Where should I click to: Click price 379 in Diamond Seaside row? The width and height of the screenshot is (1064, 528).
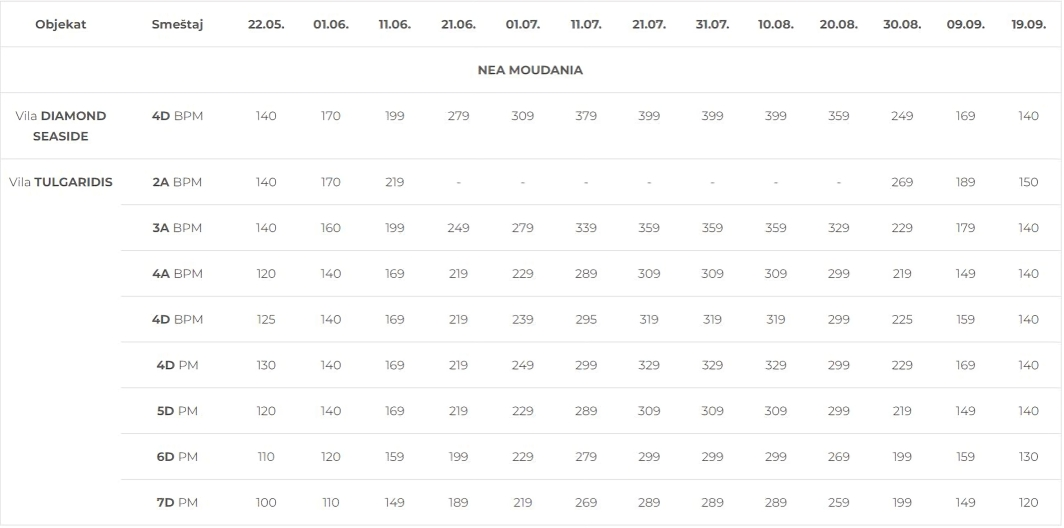coord(586,115)
